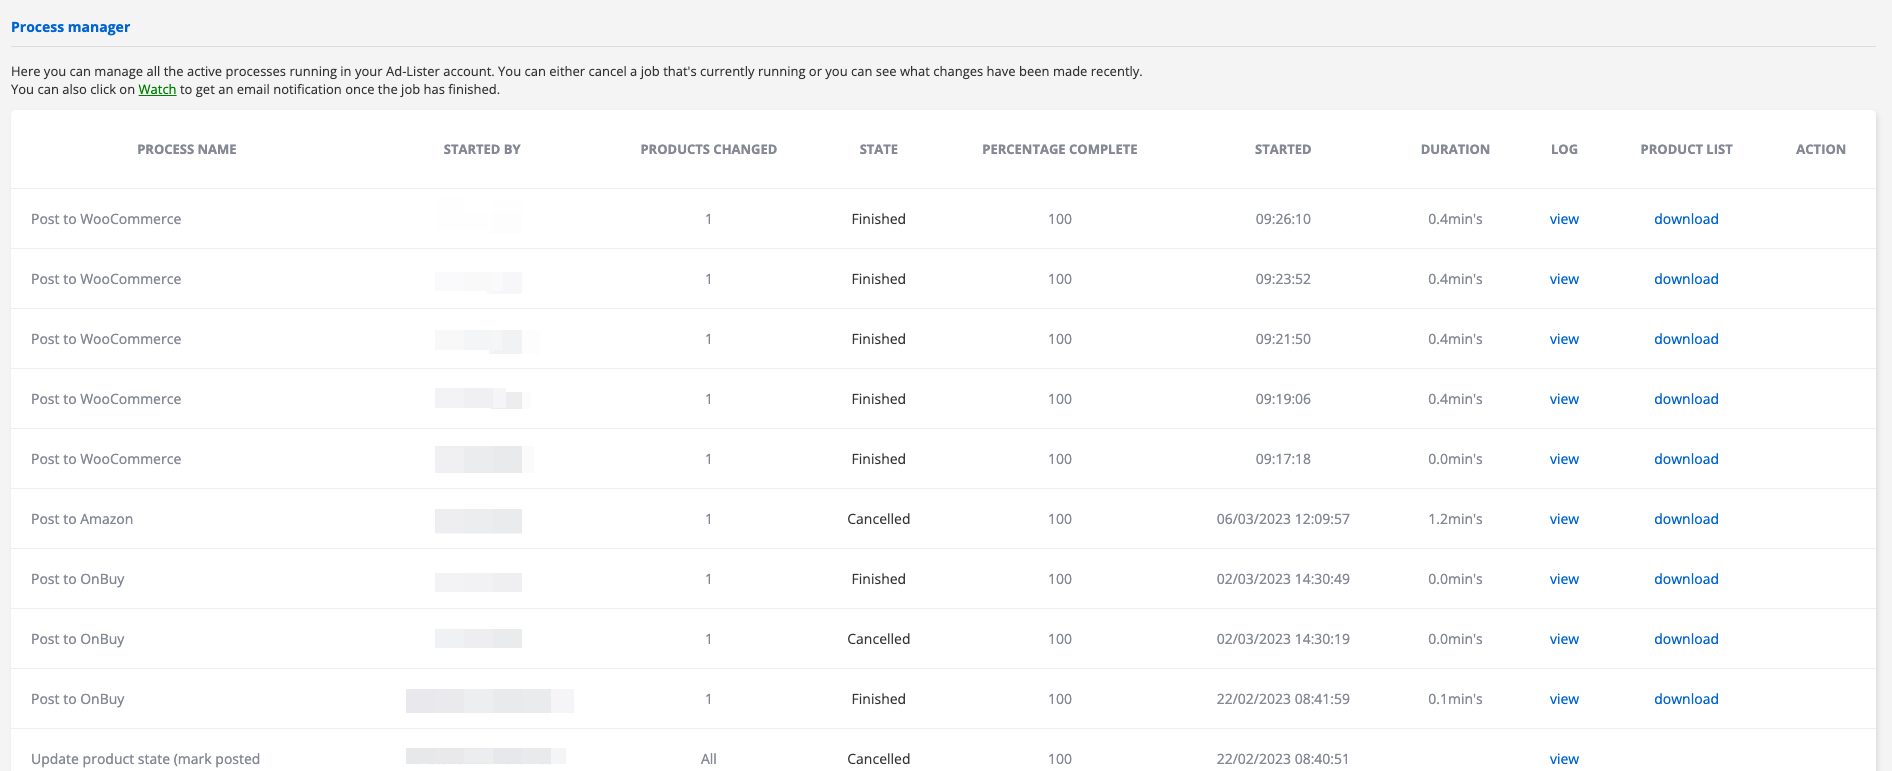Screen dimensions: 1892x771
Task: View log for the 09:17:18 WooCommerce process
Action: pyautogui.click(x=1564, y=459)
